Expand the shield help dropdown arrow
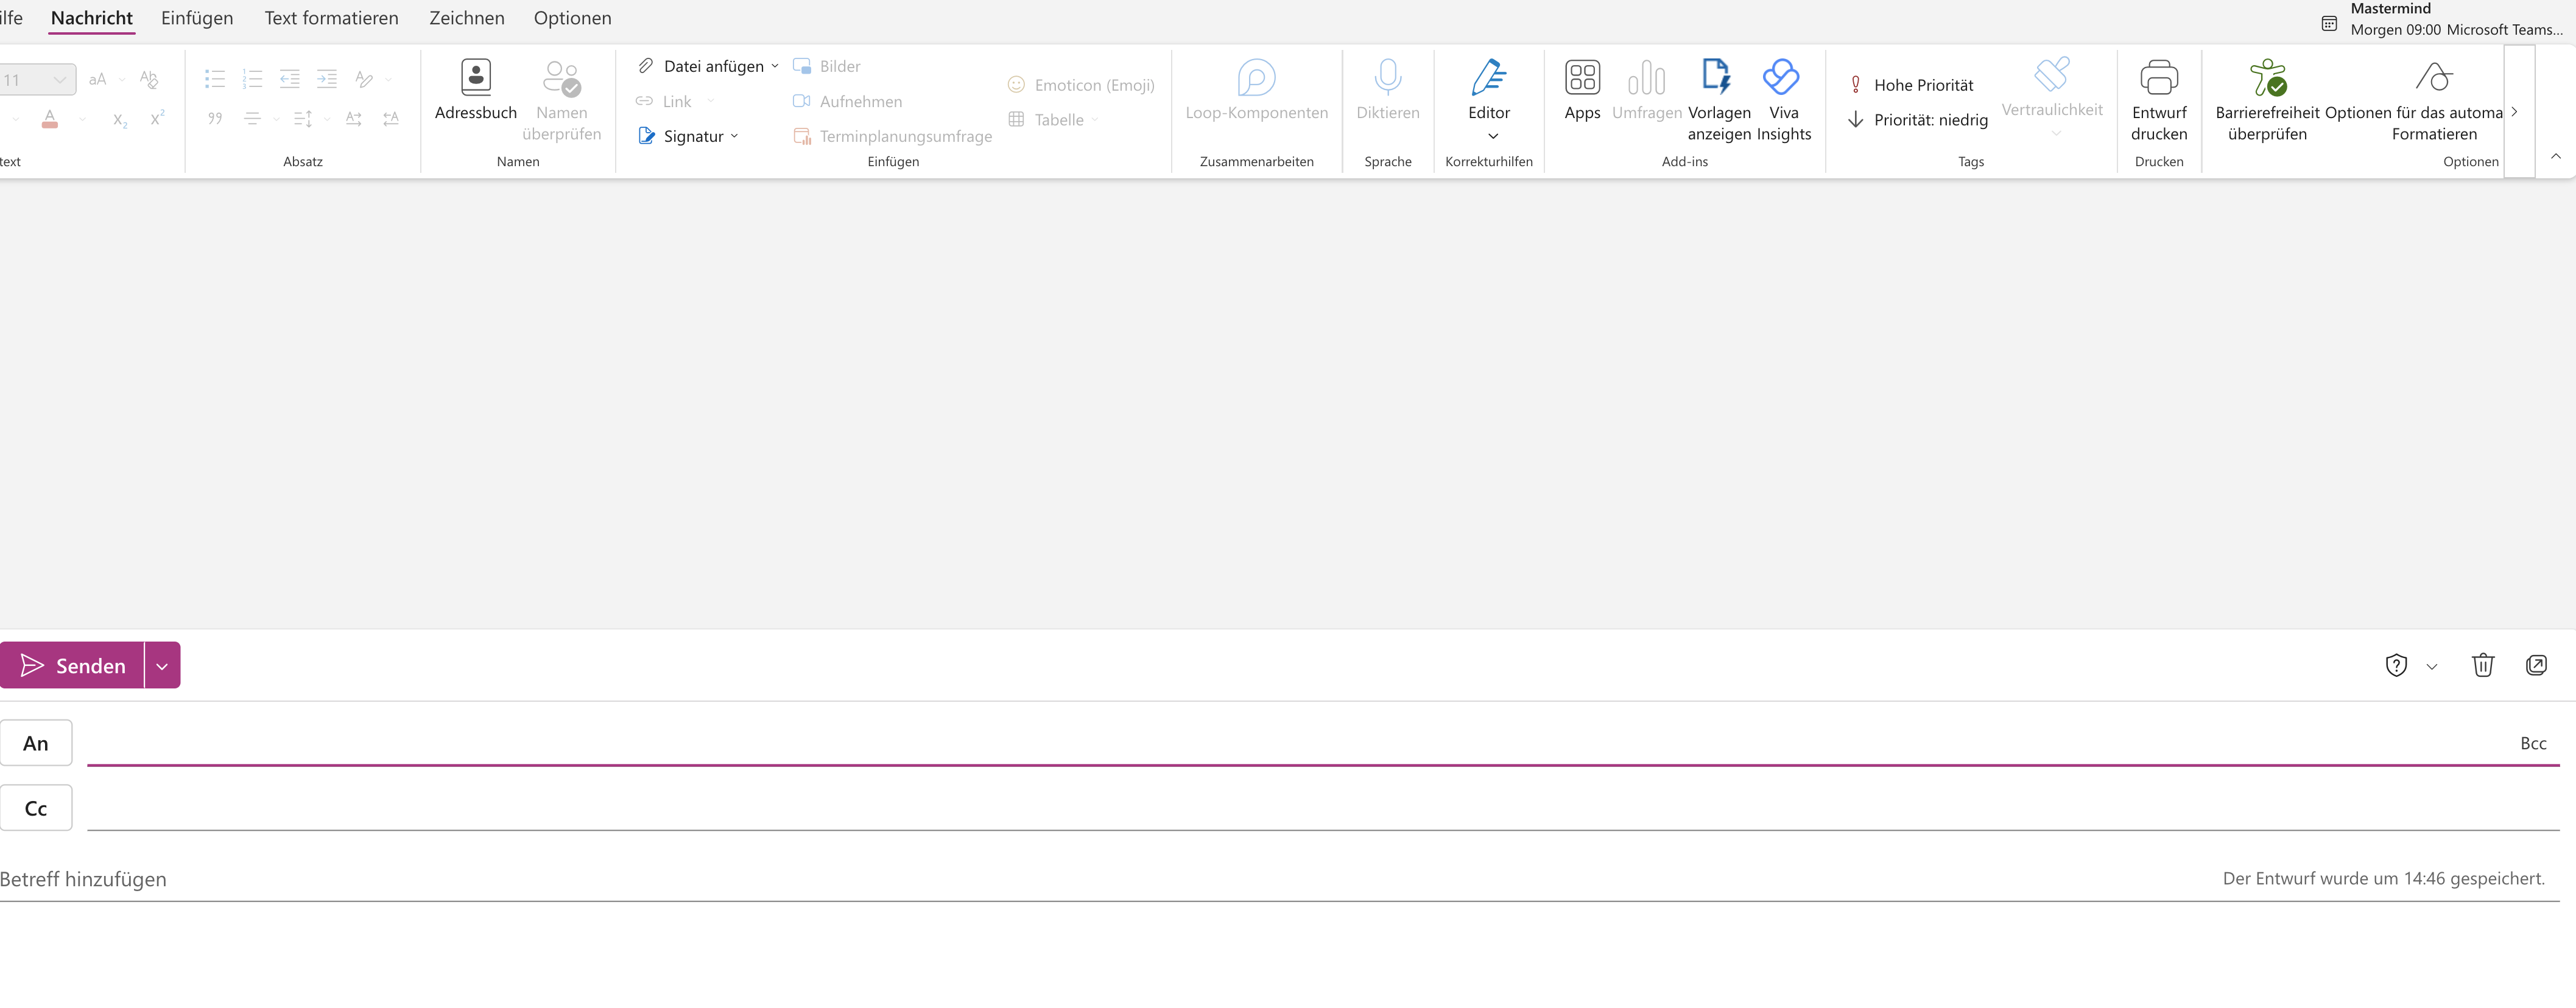The image size is (2576, 1008). click(x=2432, y=667)
